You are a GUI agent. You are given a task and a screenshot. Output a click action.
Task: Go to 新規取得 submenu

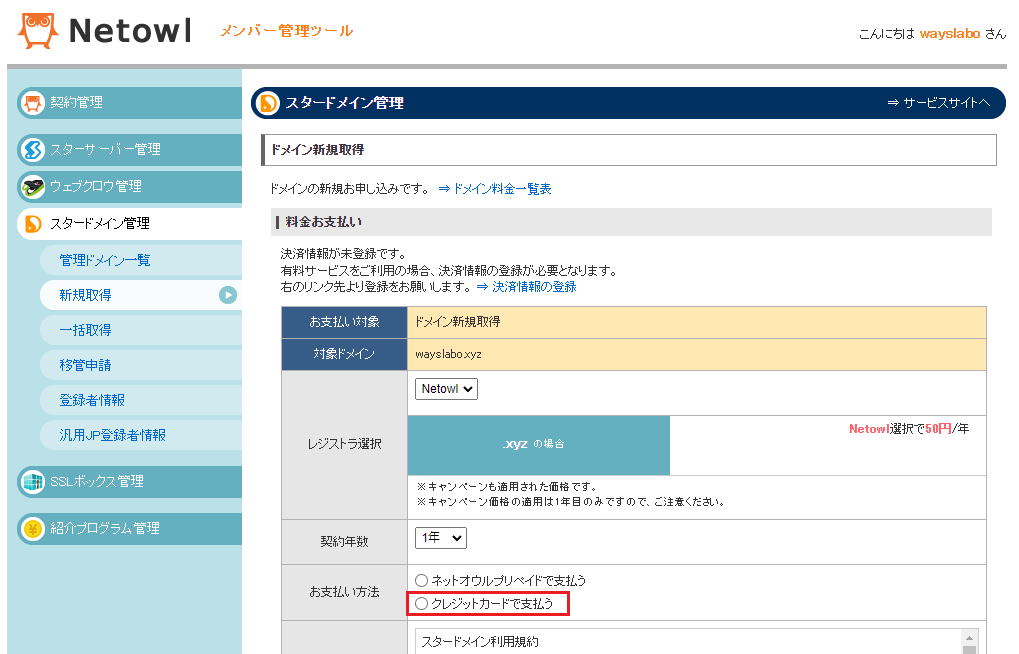(140, 295)
